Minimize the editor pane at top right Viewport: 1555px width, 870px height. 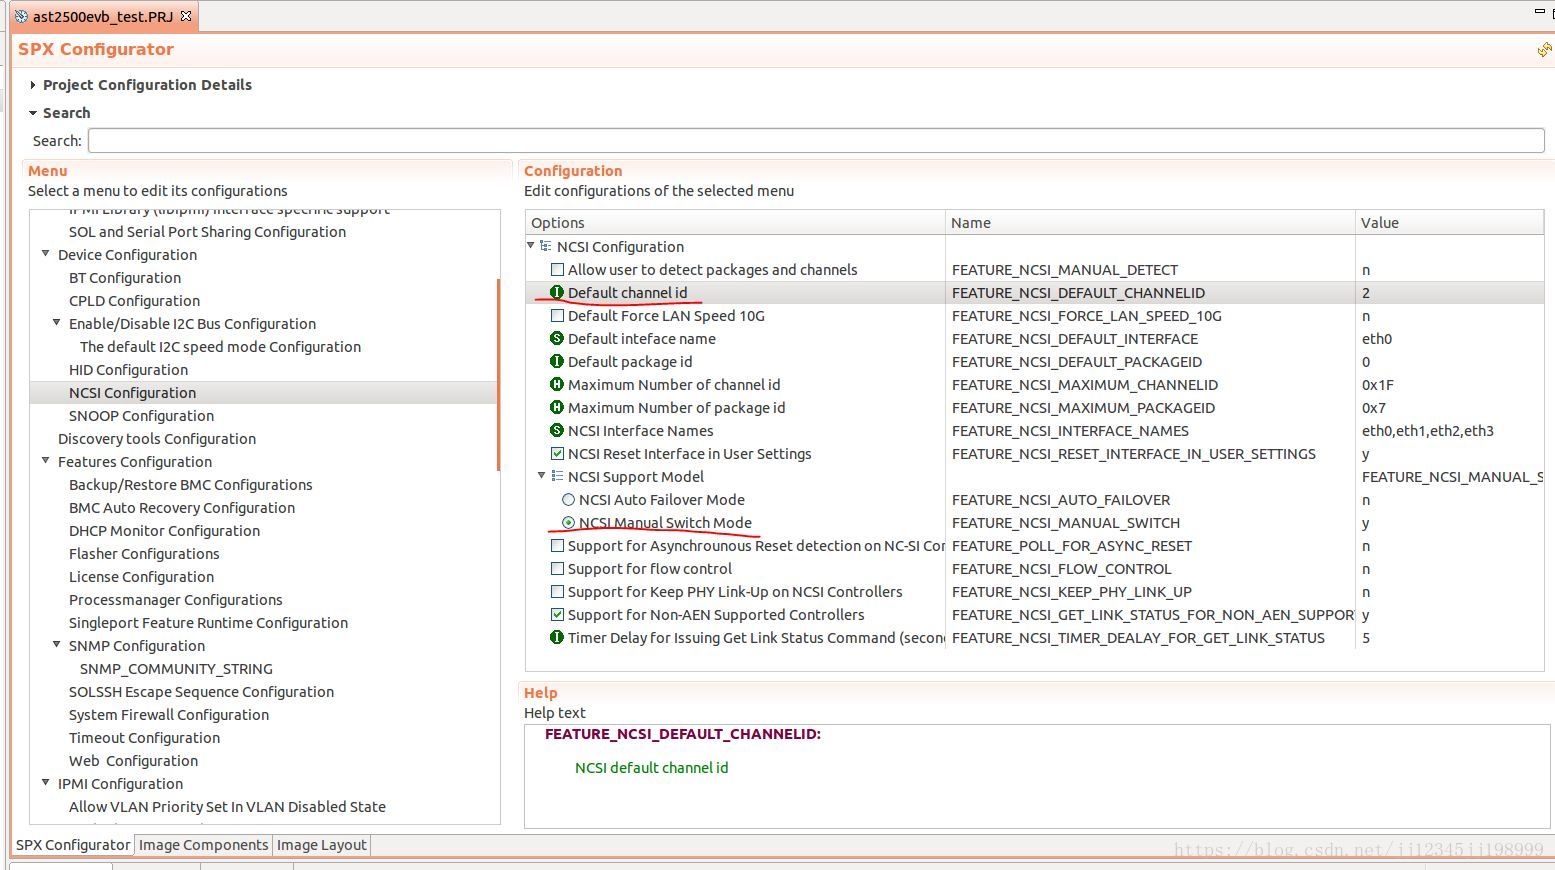point(1540,11)
